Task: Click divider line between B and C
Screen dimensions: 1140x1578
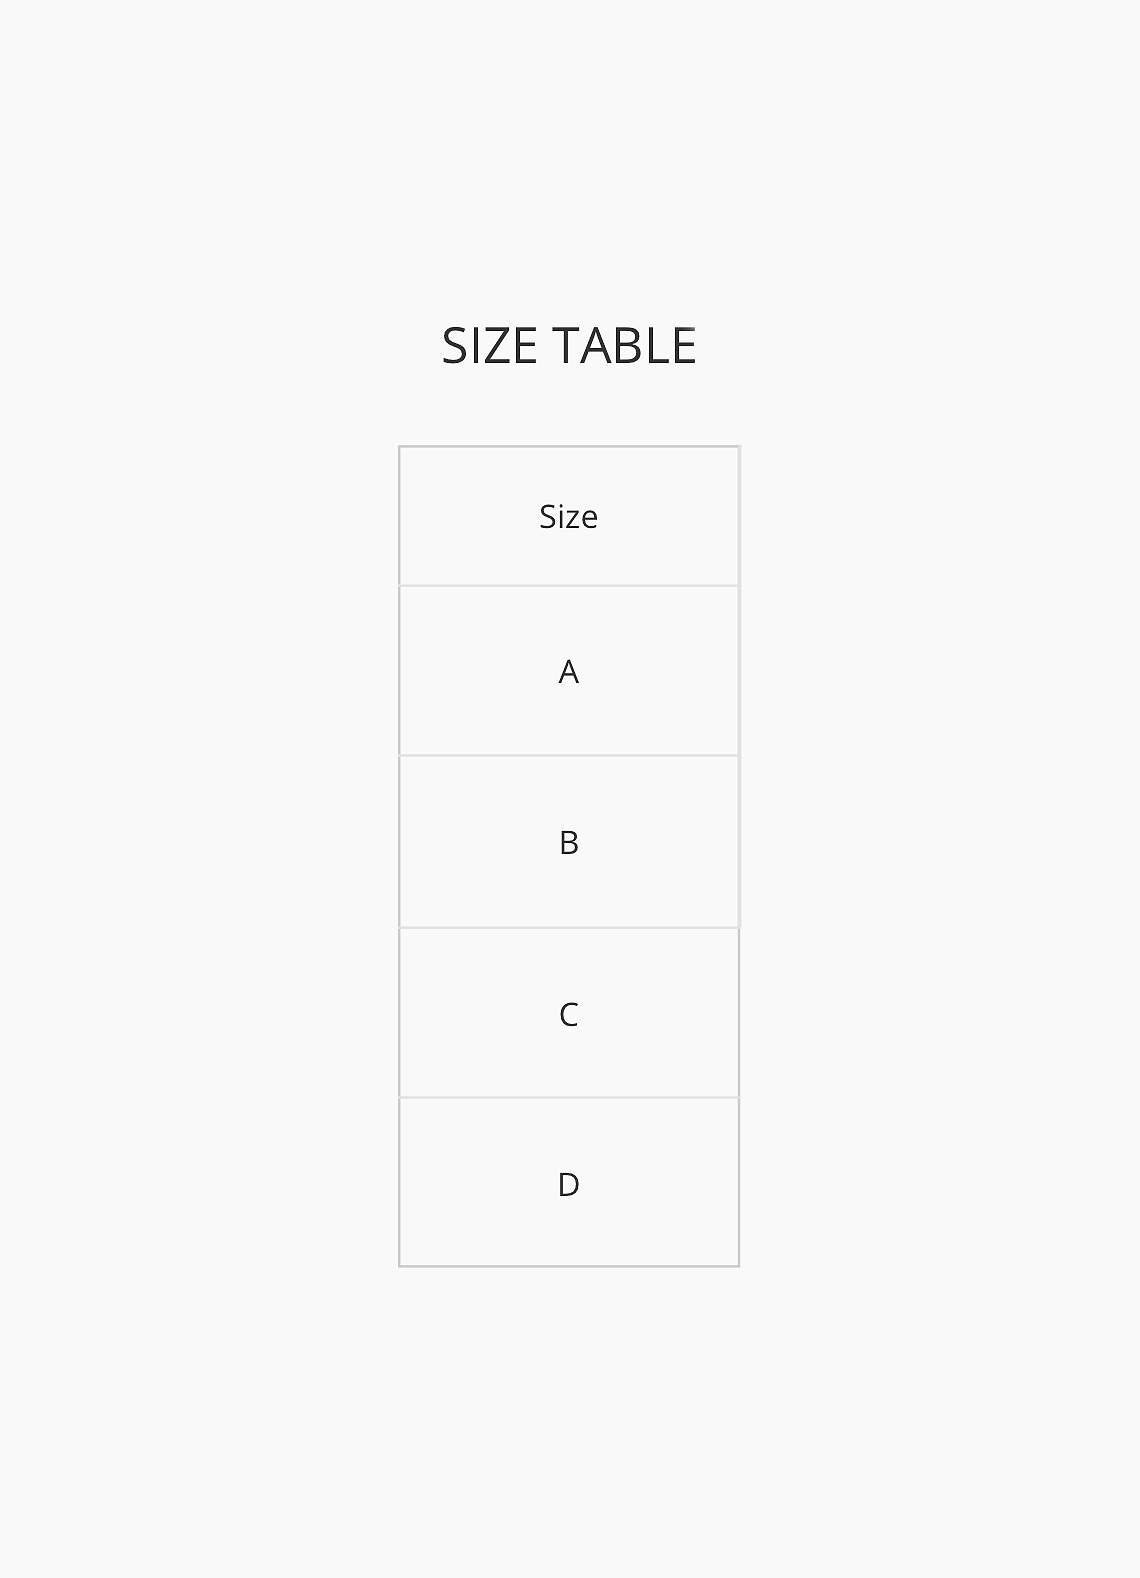Action: click(x=569, y=928)
